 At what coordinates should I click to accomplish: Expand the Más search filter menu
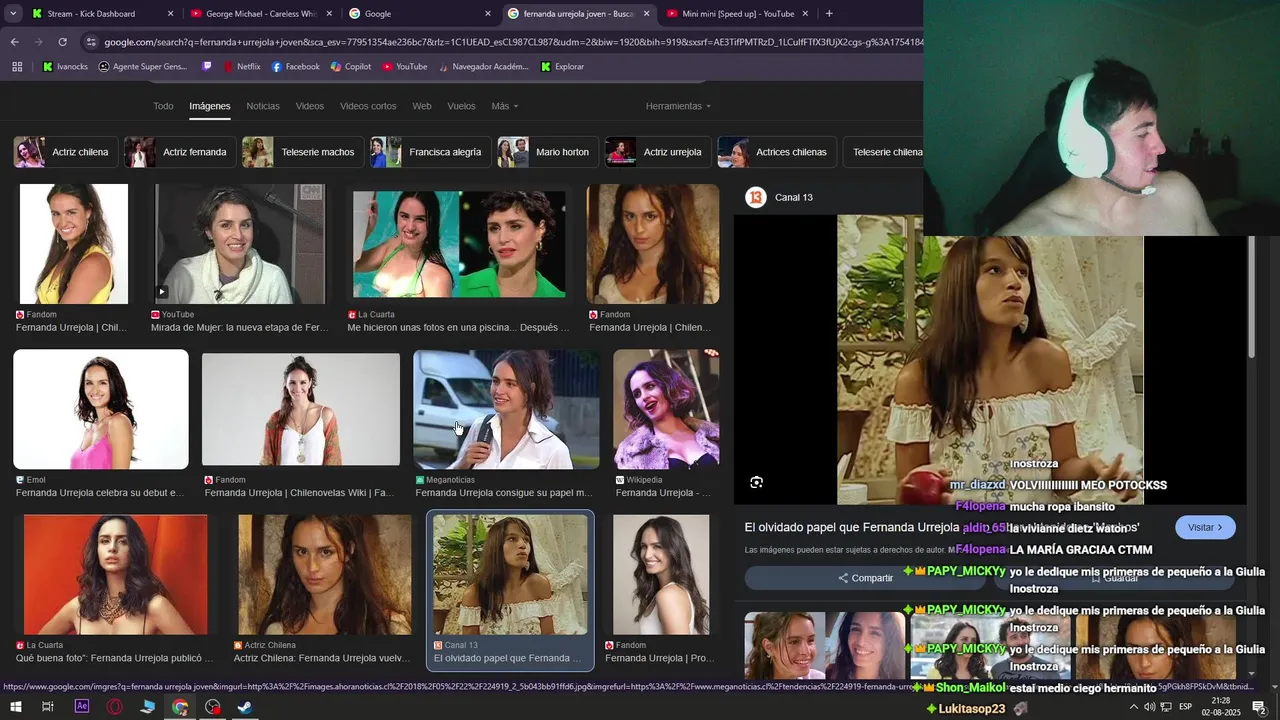click(504, 106)
